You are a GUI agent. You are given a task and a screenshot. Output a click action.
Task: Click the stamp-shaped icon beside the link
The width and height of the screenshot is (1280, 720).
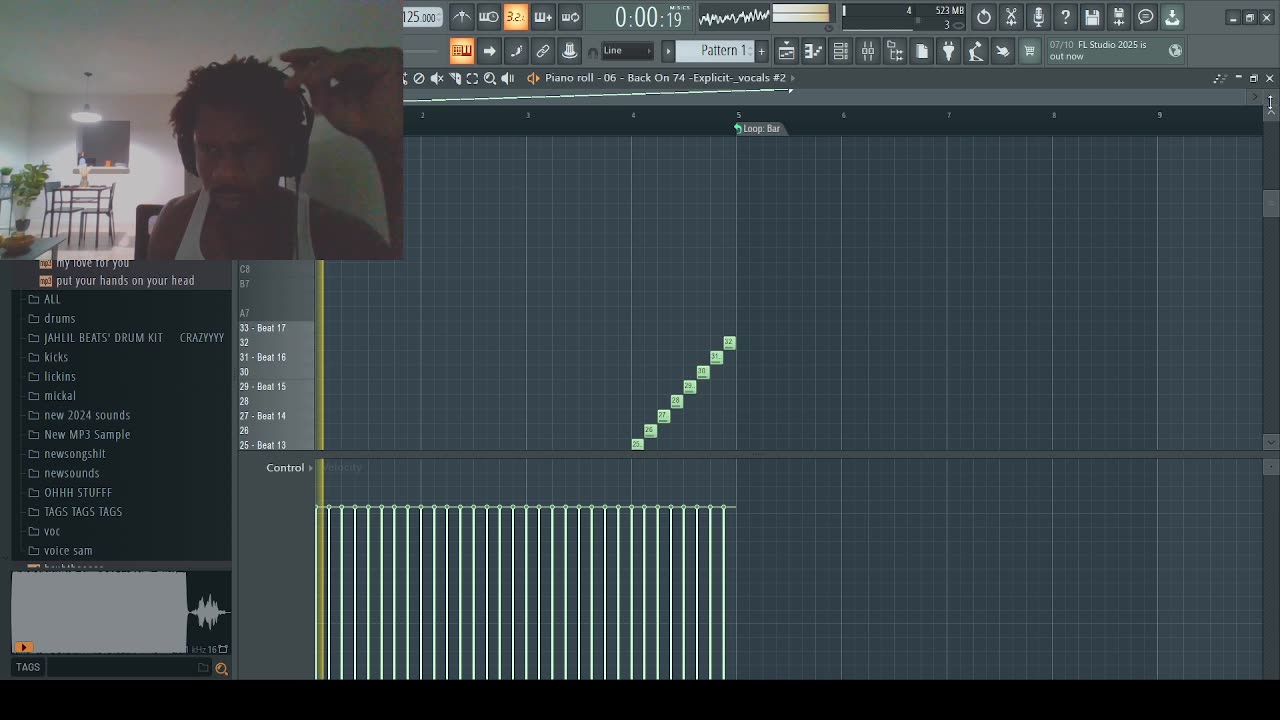coord(569,51)
